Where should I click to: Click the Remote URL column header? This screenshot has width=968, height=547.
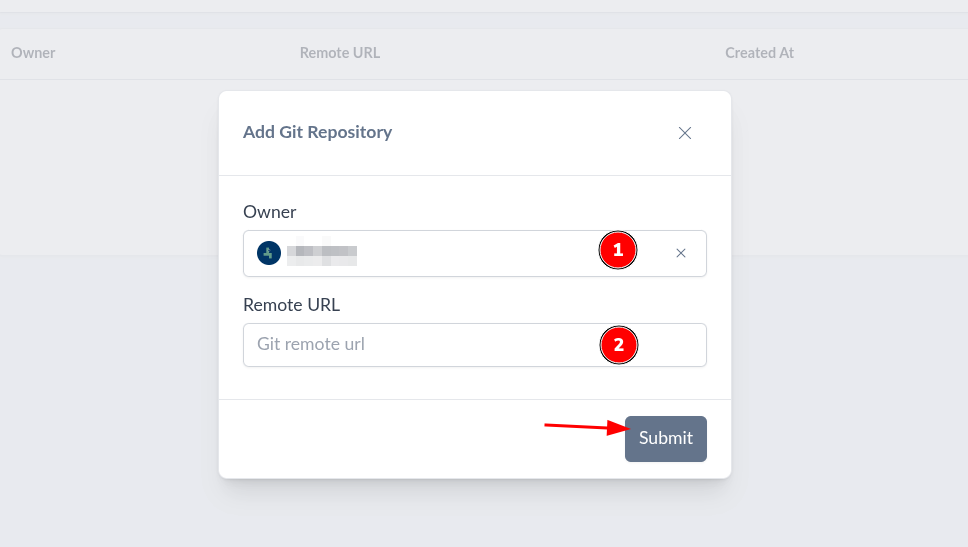coord(340,53)
